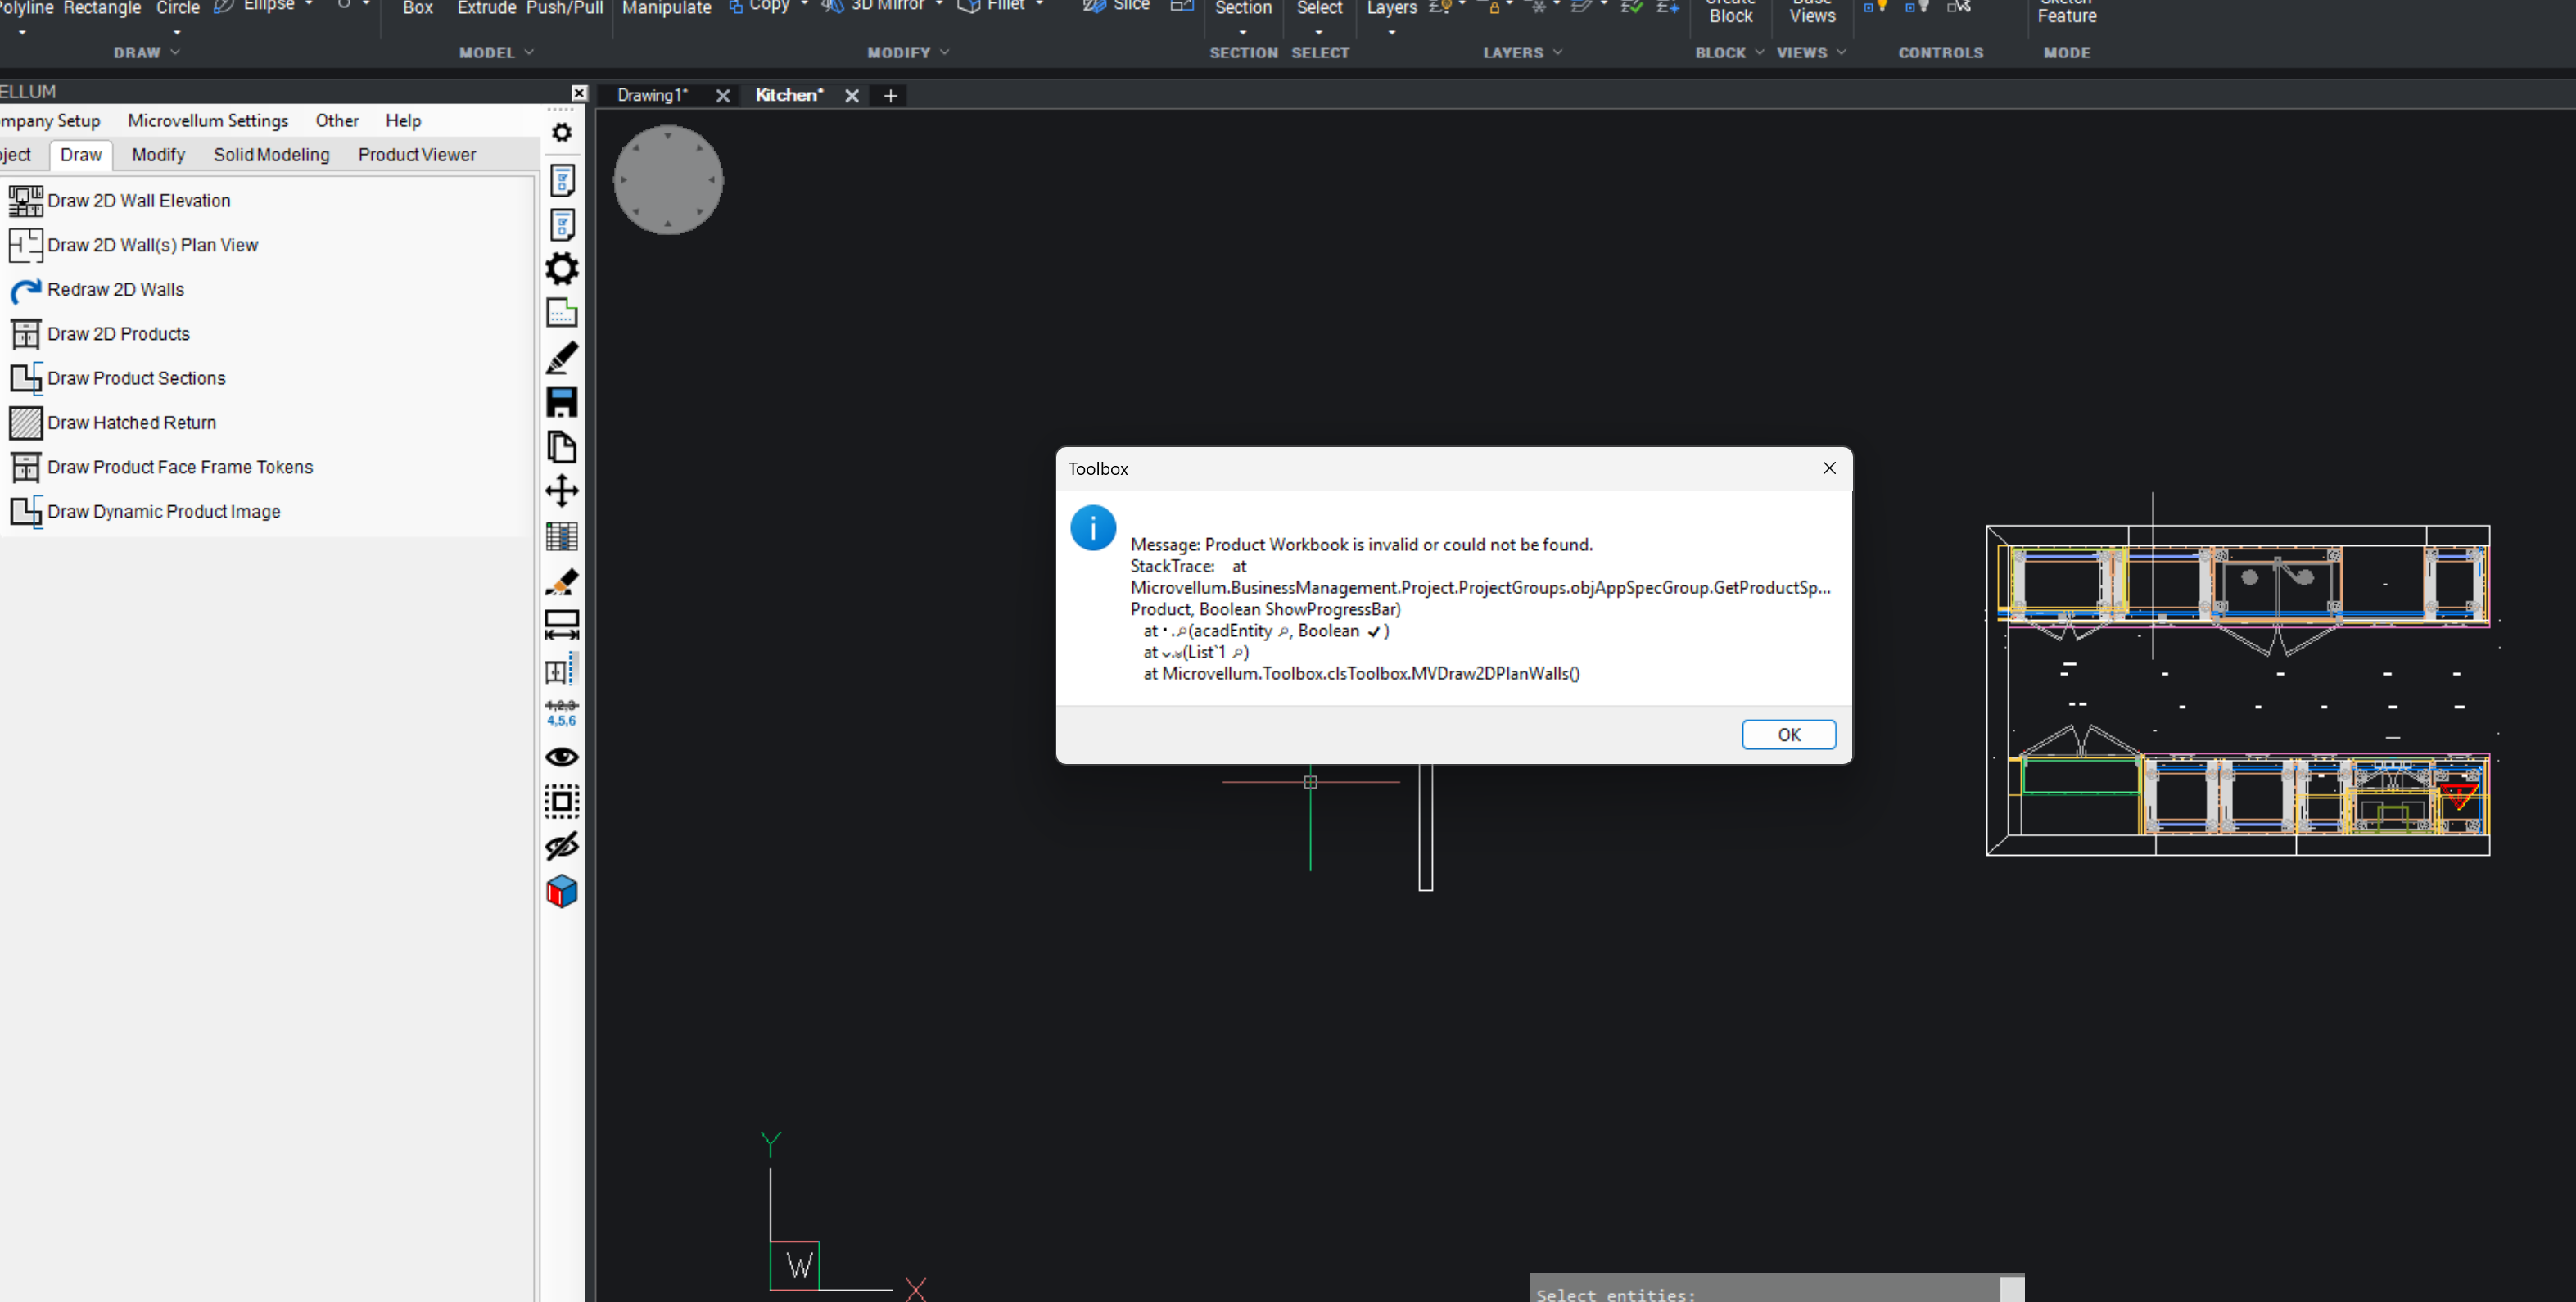2576x1302 pixels.
Task: Click the Draw 2D Wall Elevation icon
Action: (25, 201)
